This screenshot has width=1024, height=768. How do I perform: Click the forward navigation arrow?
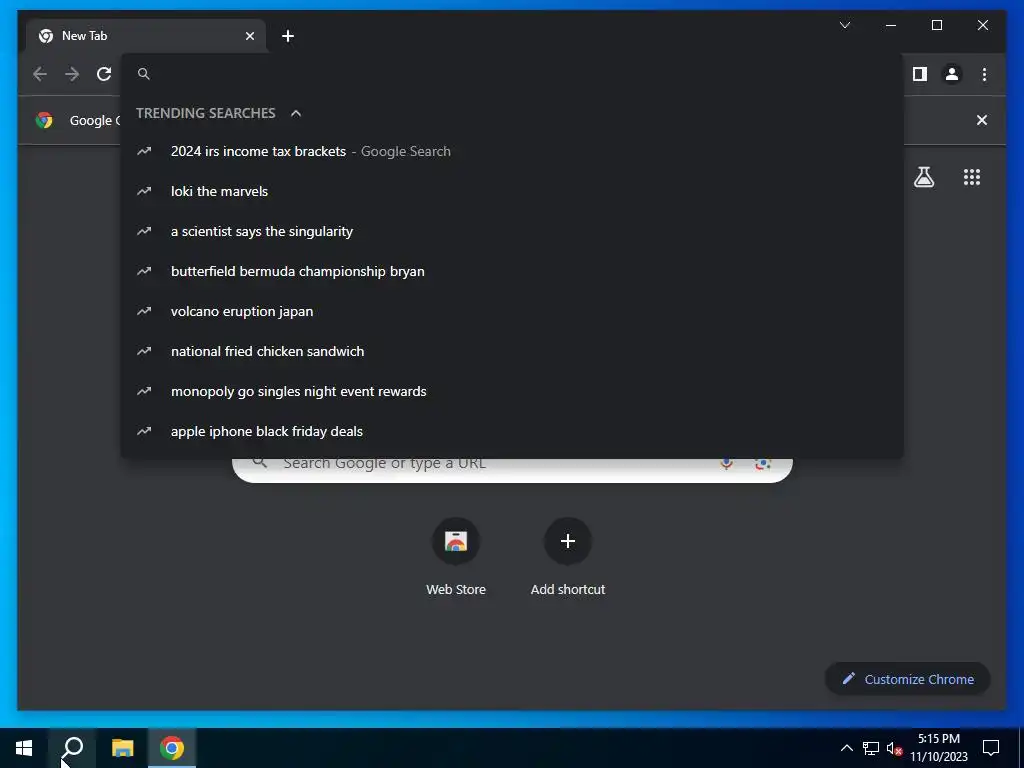coord(72,74)
